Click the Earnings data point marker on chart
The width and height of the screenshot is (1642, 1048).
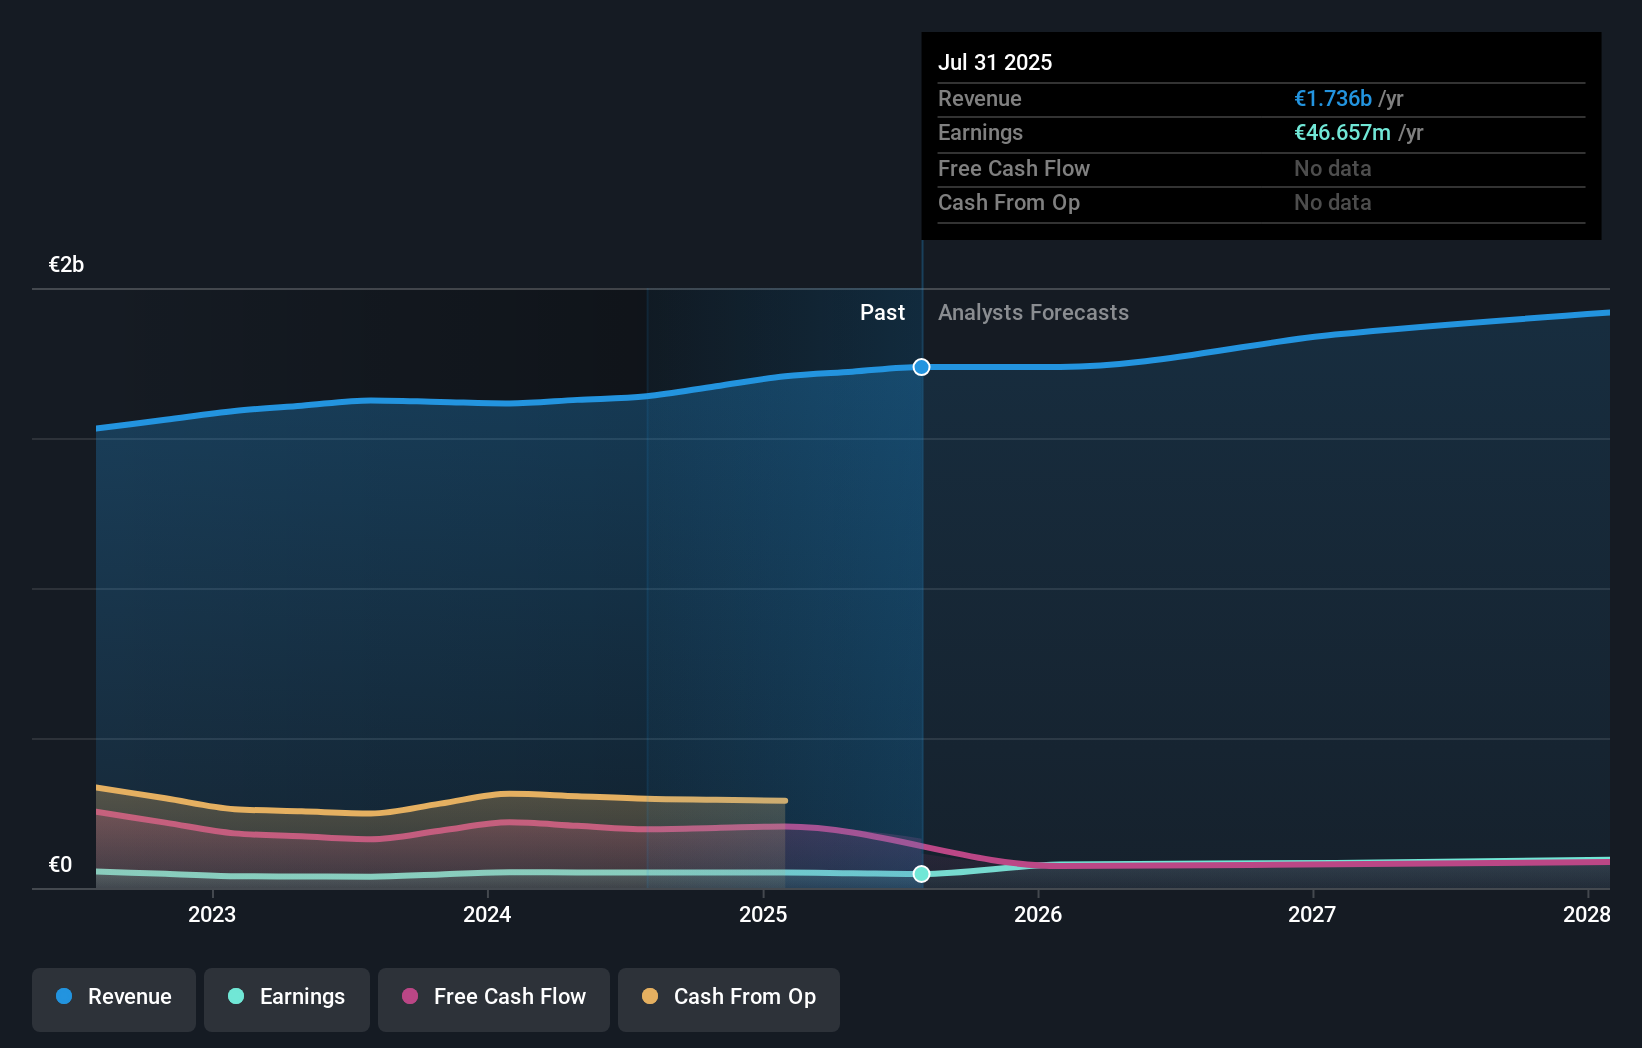[920, 874]
